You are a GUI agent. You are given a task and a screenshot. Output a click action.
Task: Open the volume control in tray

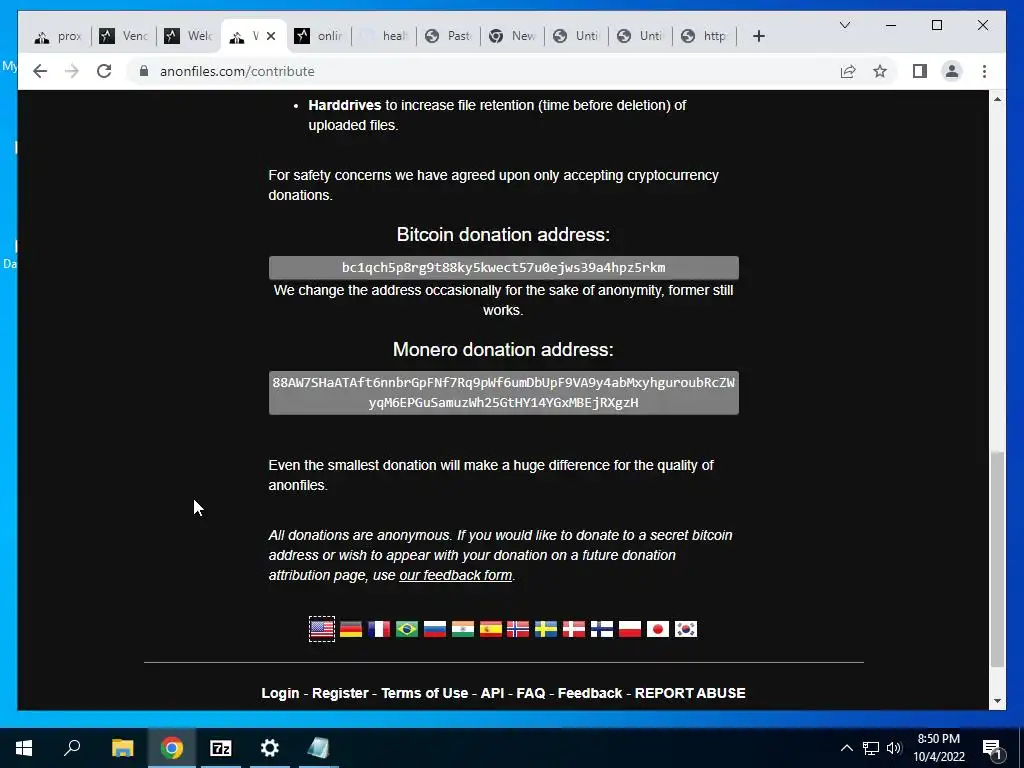[x=894, y=748]
